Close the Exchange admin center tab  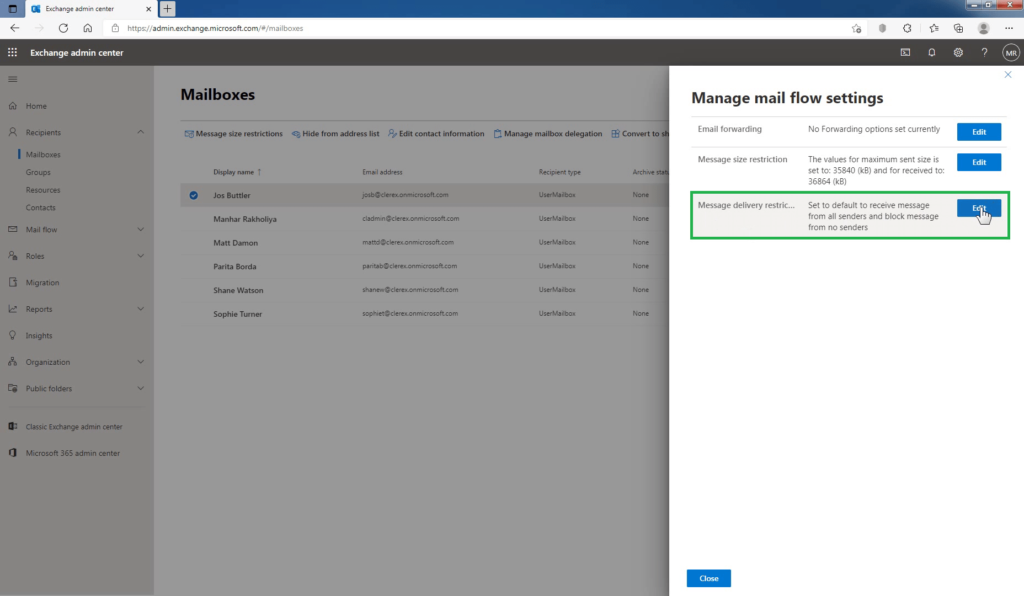148,8
